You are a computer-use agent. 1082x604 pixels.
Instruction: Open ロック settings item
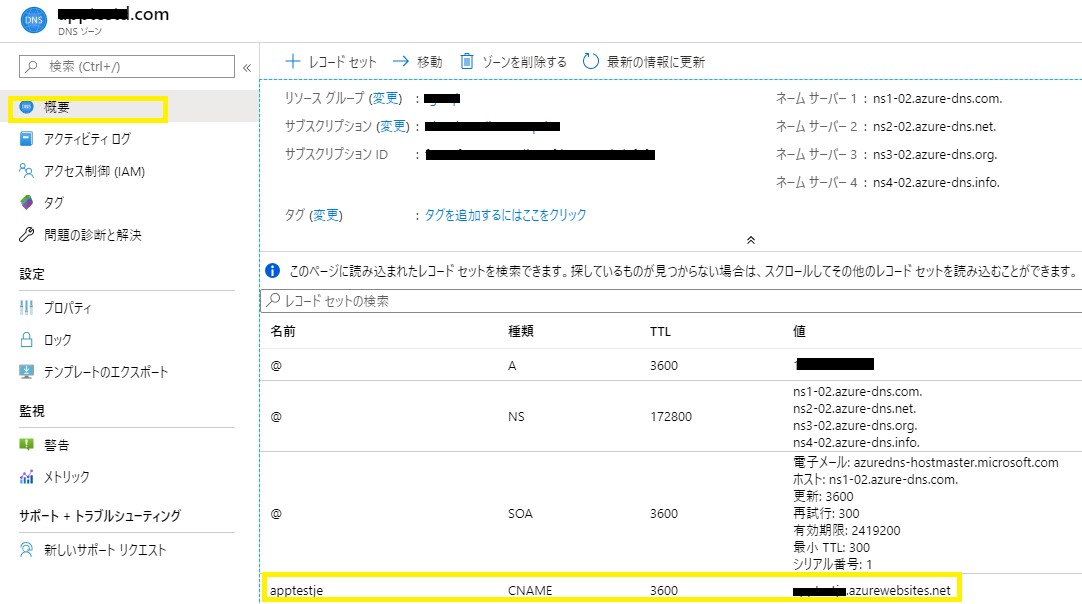click(x=58, y=340)
